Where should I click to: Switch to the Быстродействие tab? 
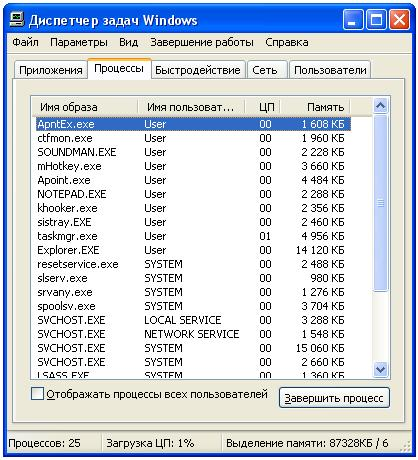click(x=198, y=70)
